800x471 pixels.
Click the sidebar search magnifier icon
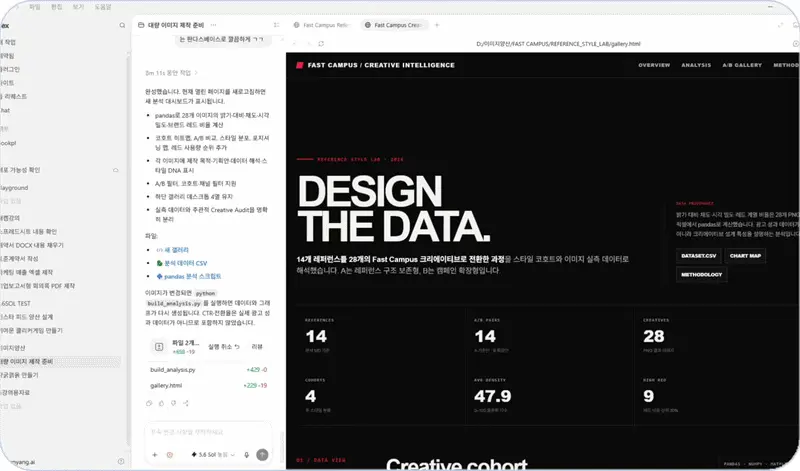[122, 25]
